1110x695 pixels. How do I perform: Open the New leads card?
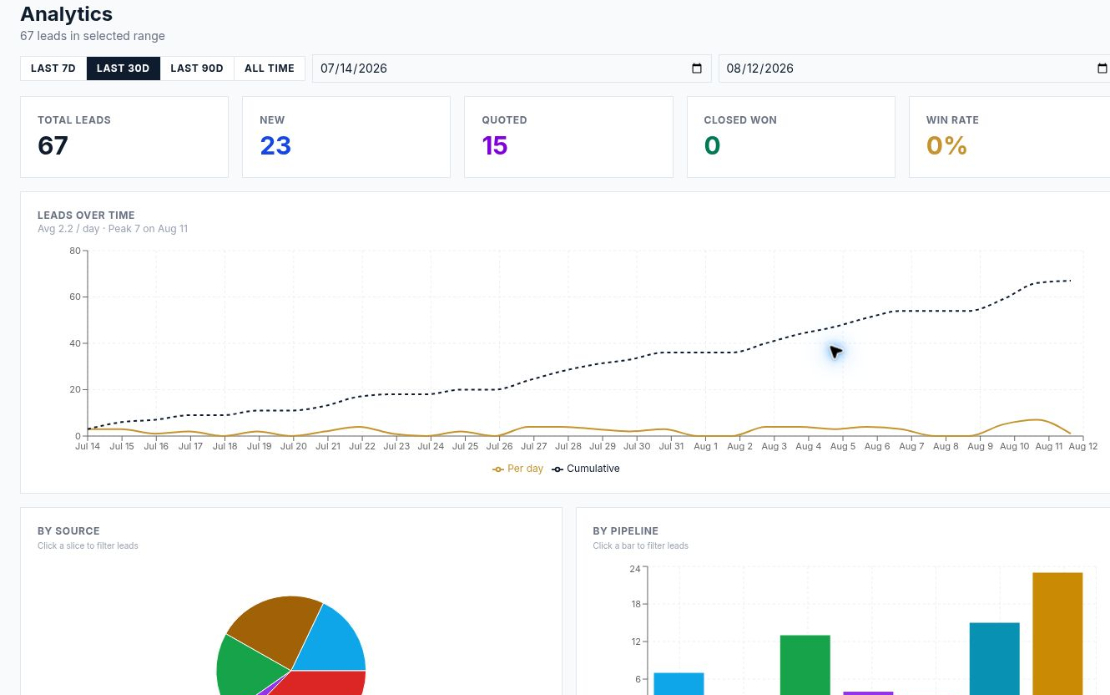[346, 137]
